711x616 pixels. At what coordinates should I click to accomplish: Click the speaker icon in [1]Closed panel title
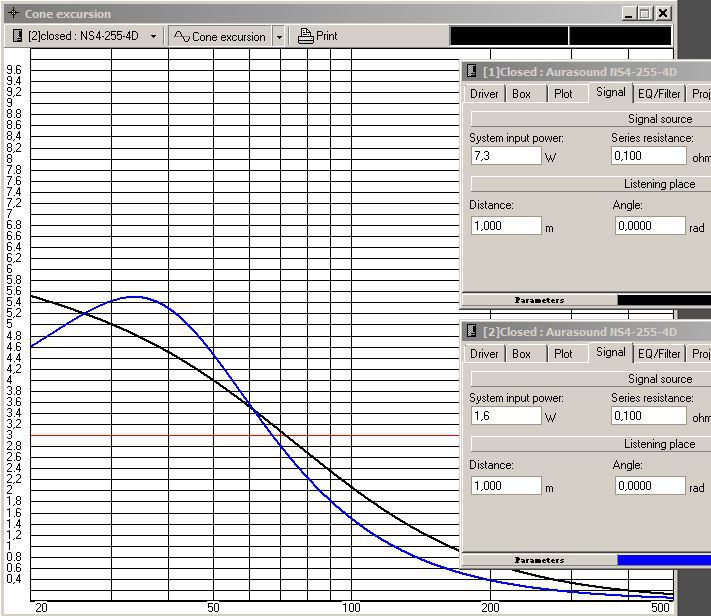(472, 72)
